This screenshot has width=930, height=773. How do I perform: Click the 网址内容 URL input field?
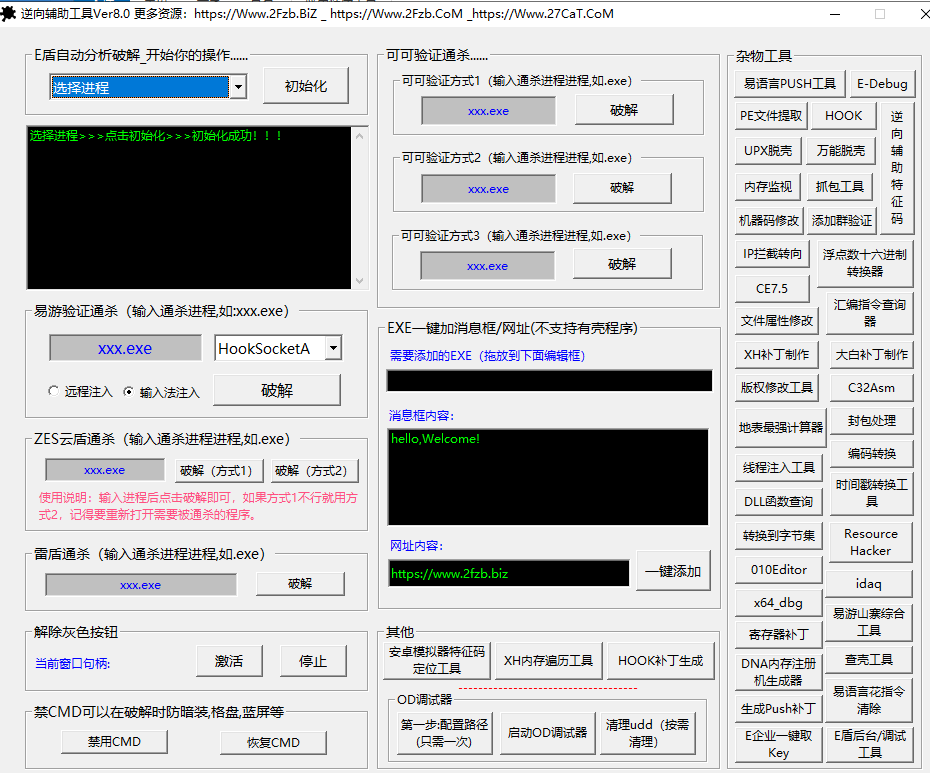[x=508, y=573]
